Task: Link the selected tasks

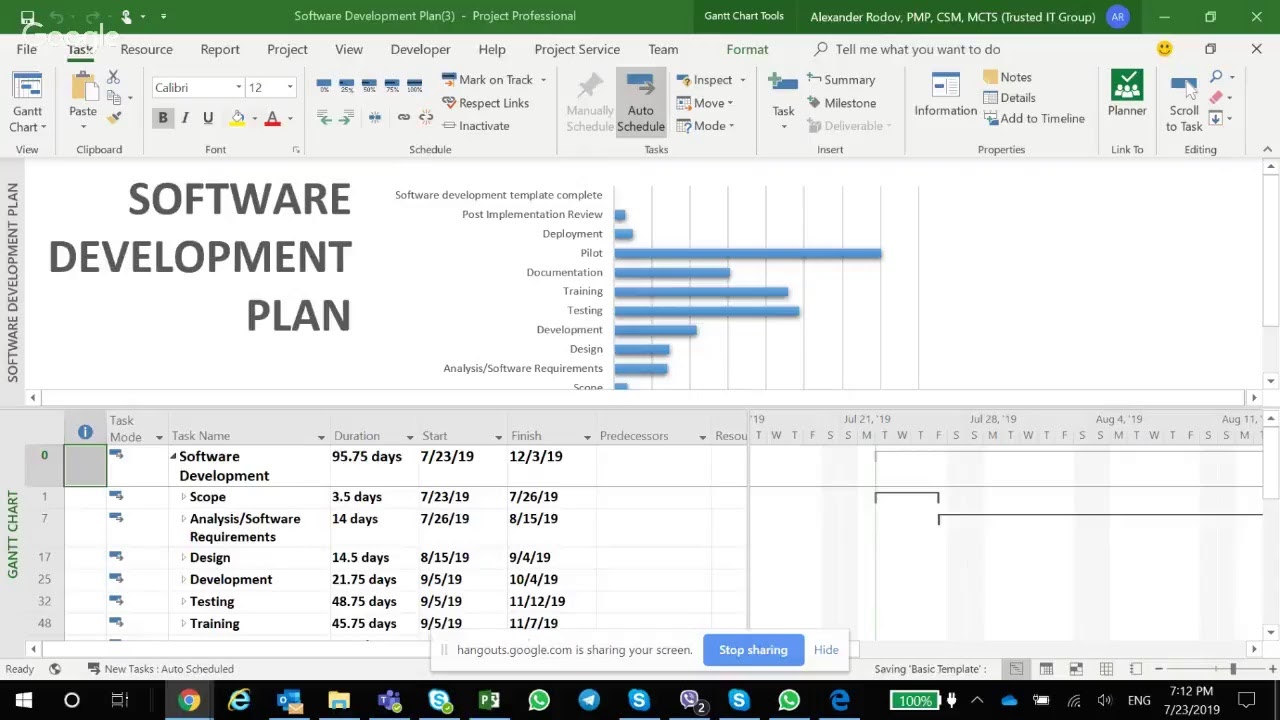Action: 403,118
